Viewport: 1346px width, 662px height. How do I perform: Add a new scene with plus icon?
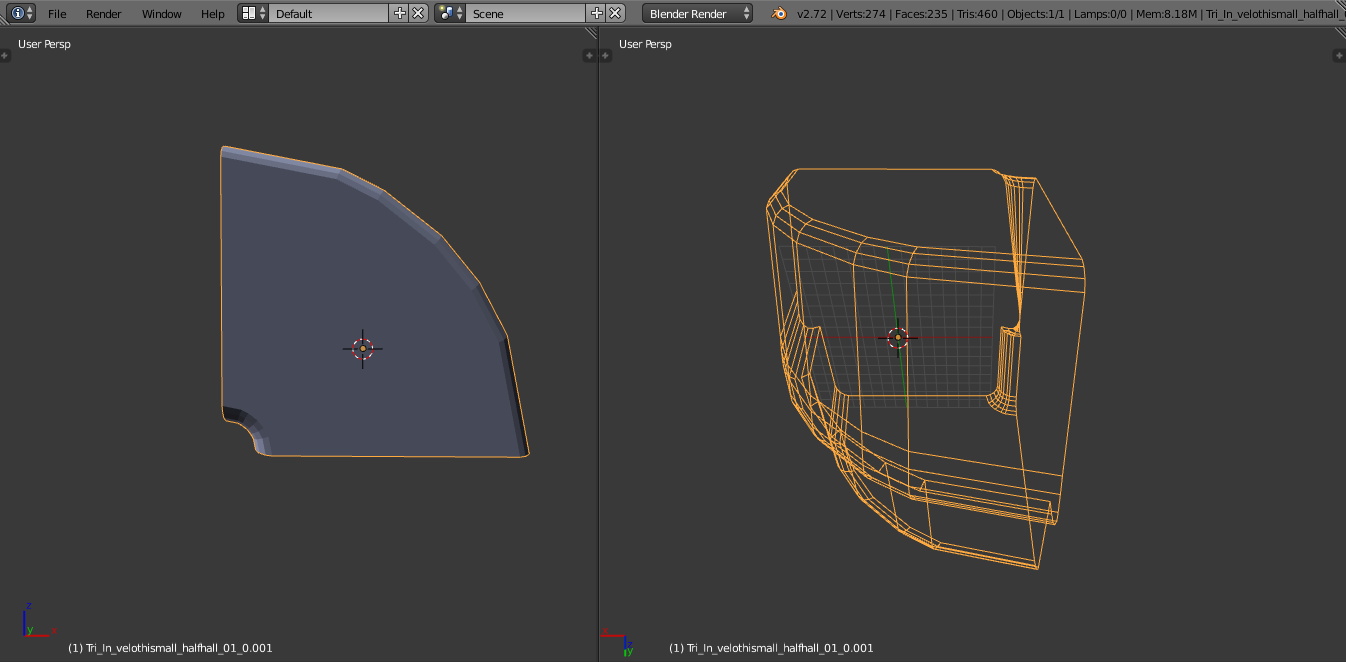click(597, 13)
